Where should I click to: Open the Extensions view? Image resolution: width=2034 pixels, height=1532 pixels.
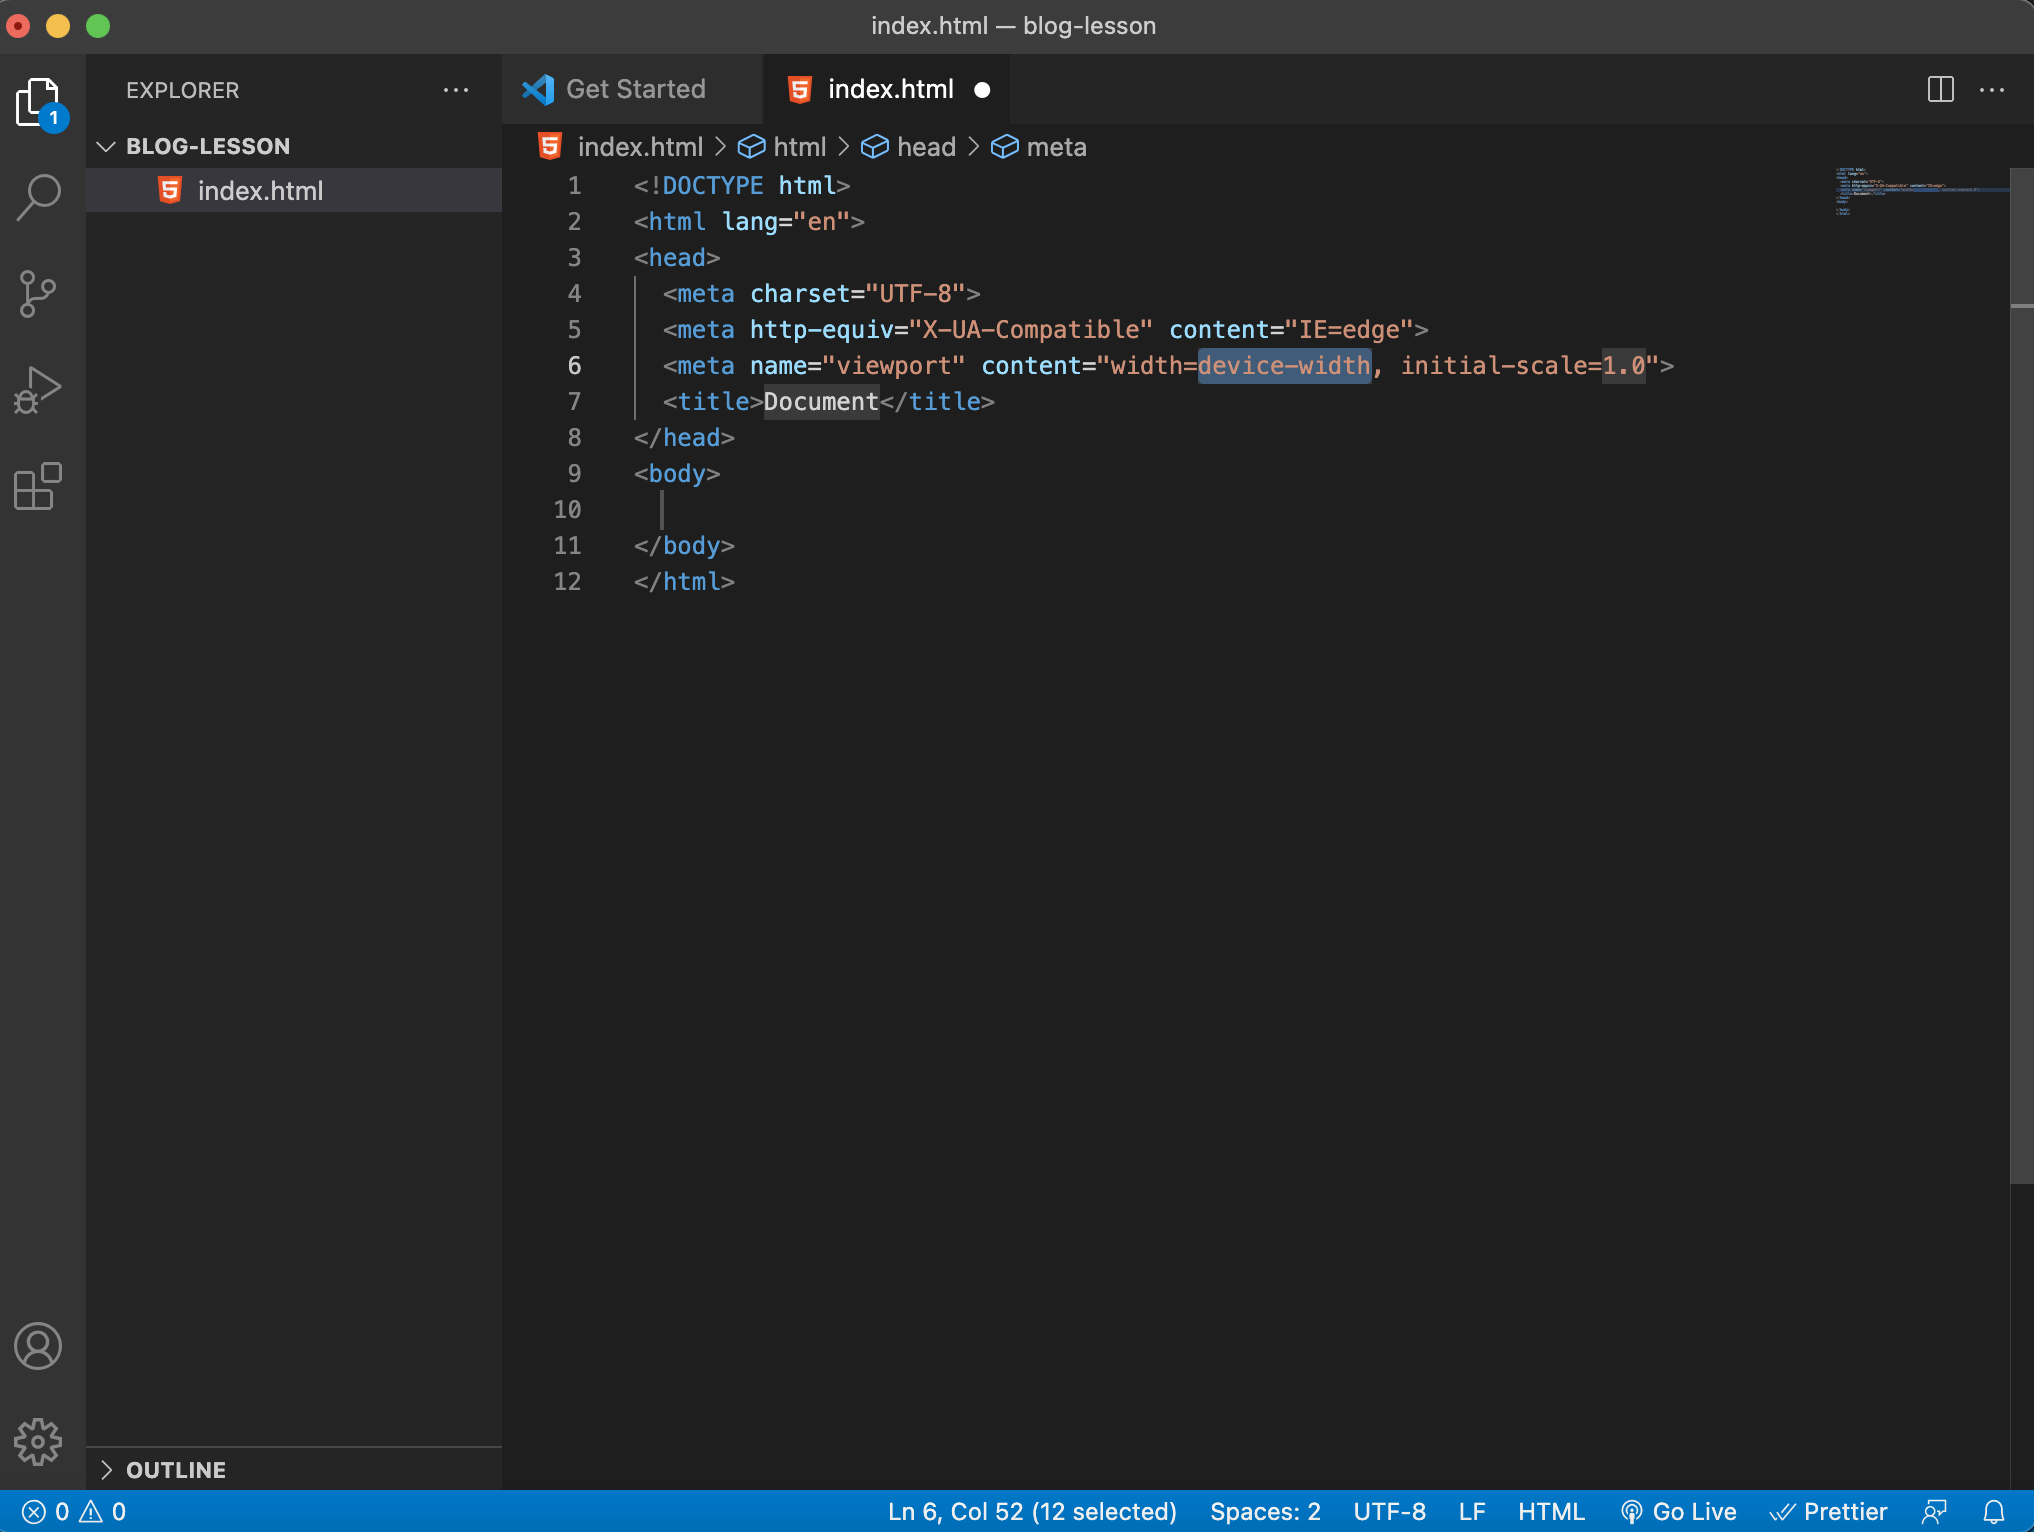click(x=38, y=486)
